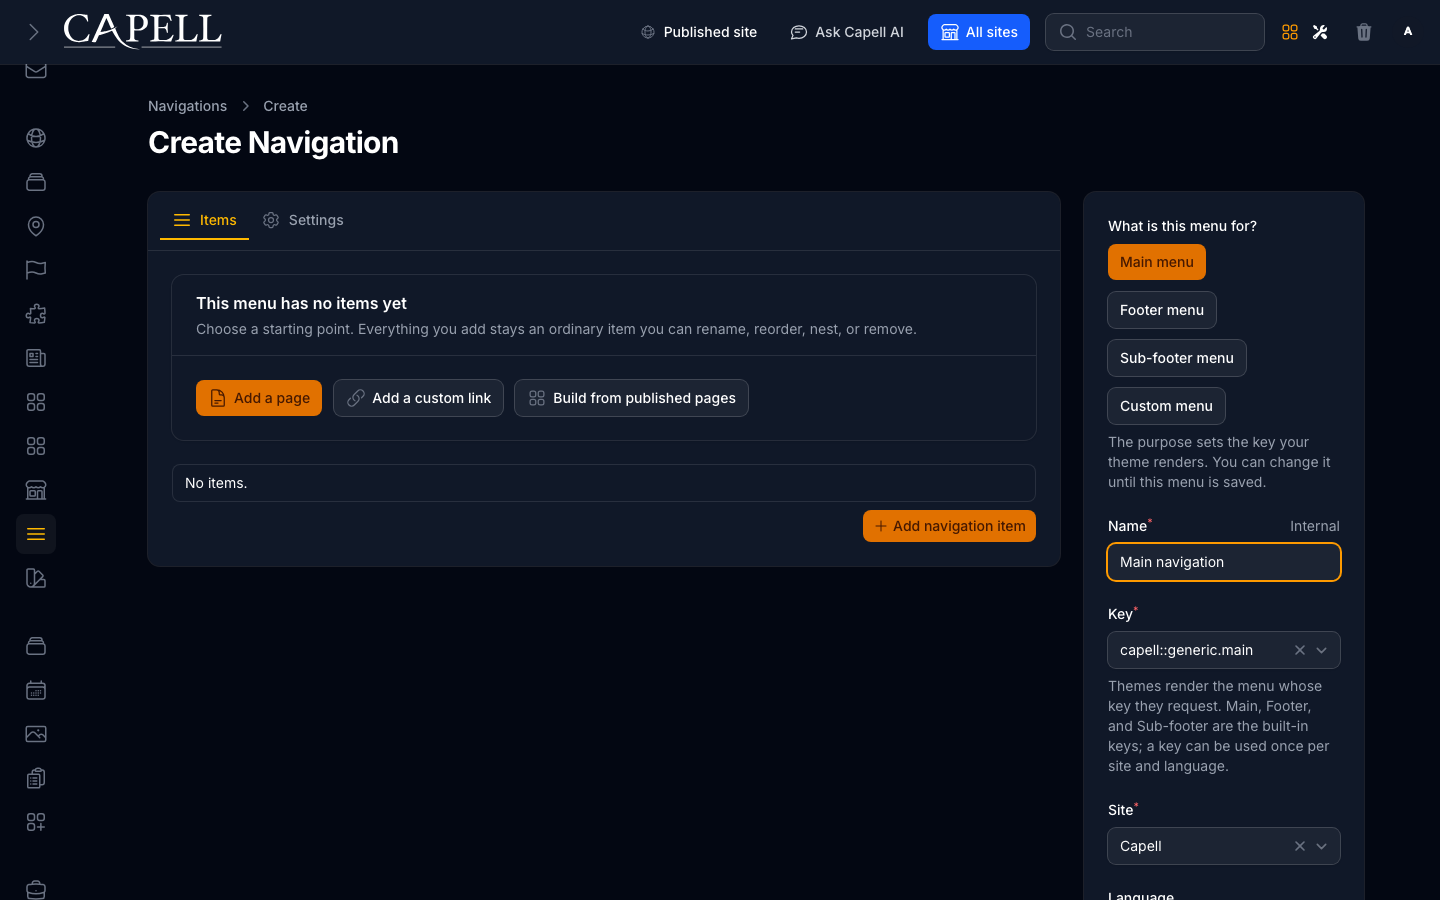Select the Main menu purpose option
The image size is (1440, 900).
(x=1157, y=262)
